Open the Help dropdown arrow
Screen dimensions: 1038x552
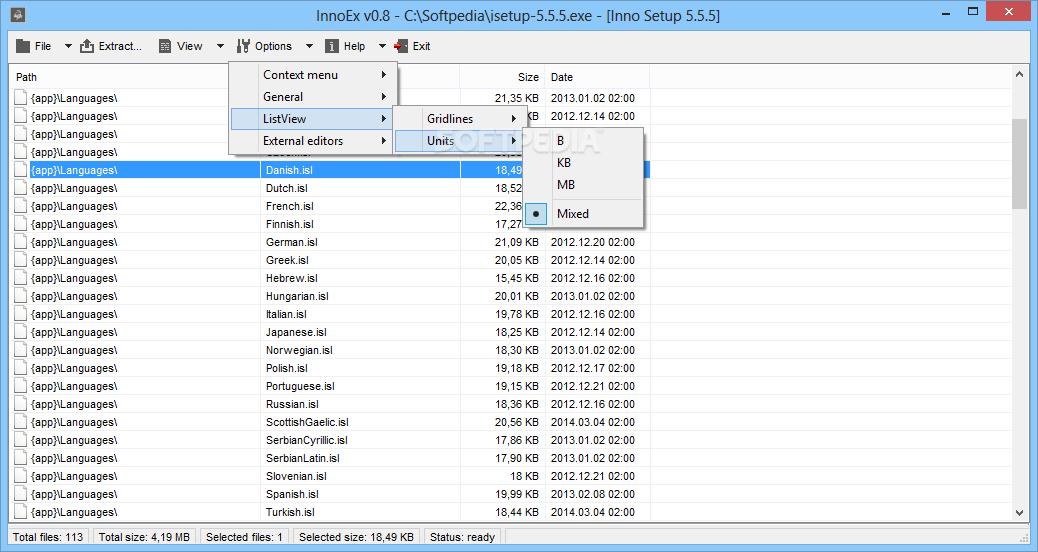click(382, 46)
